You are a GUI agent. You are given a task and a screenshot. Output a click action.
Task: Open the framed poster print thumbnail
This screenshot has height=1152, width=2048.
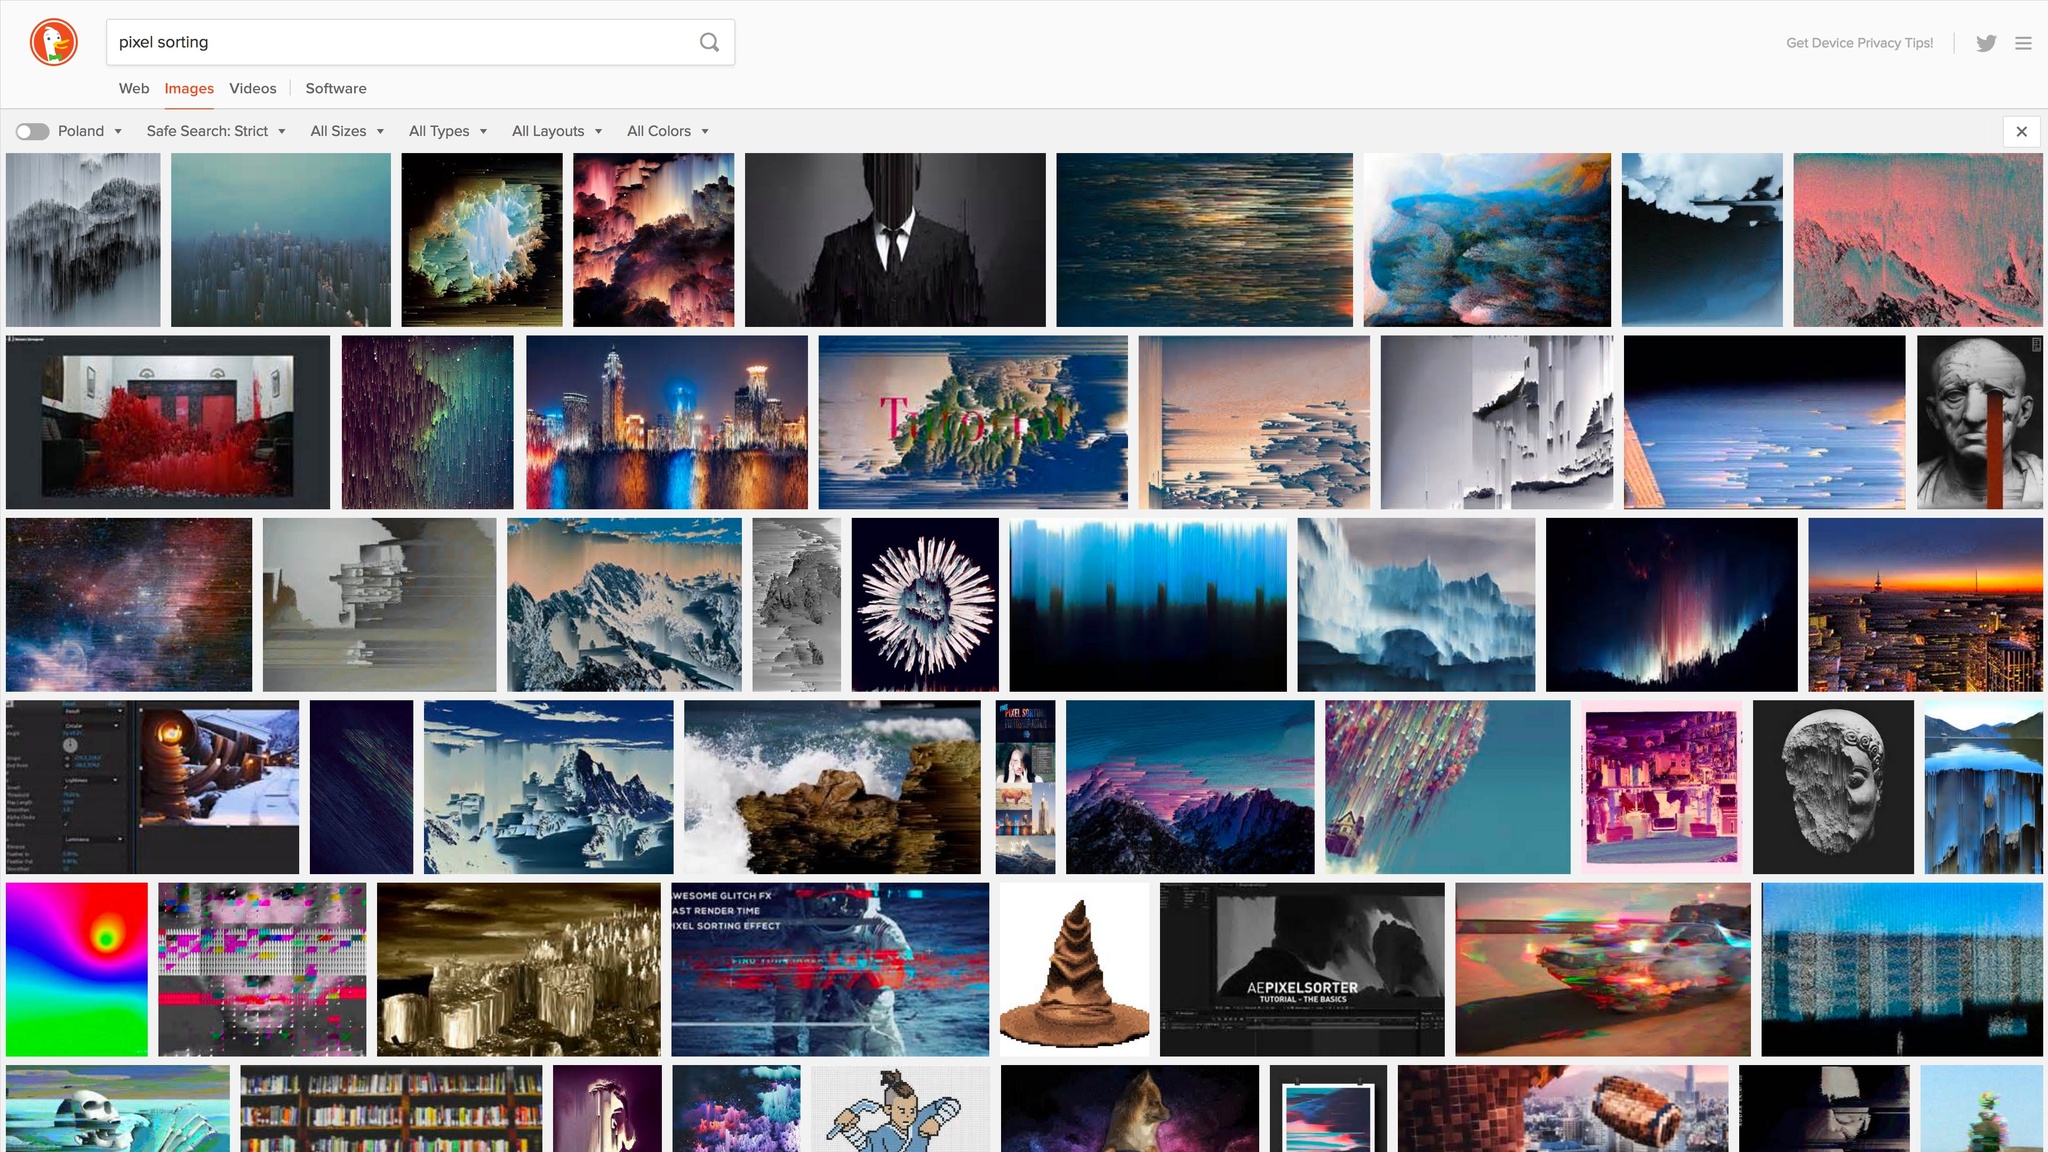point(1328,1108)
